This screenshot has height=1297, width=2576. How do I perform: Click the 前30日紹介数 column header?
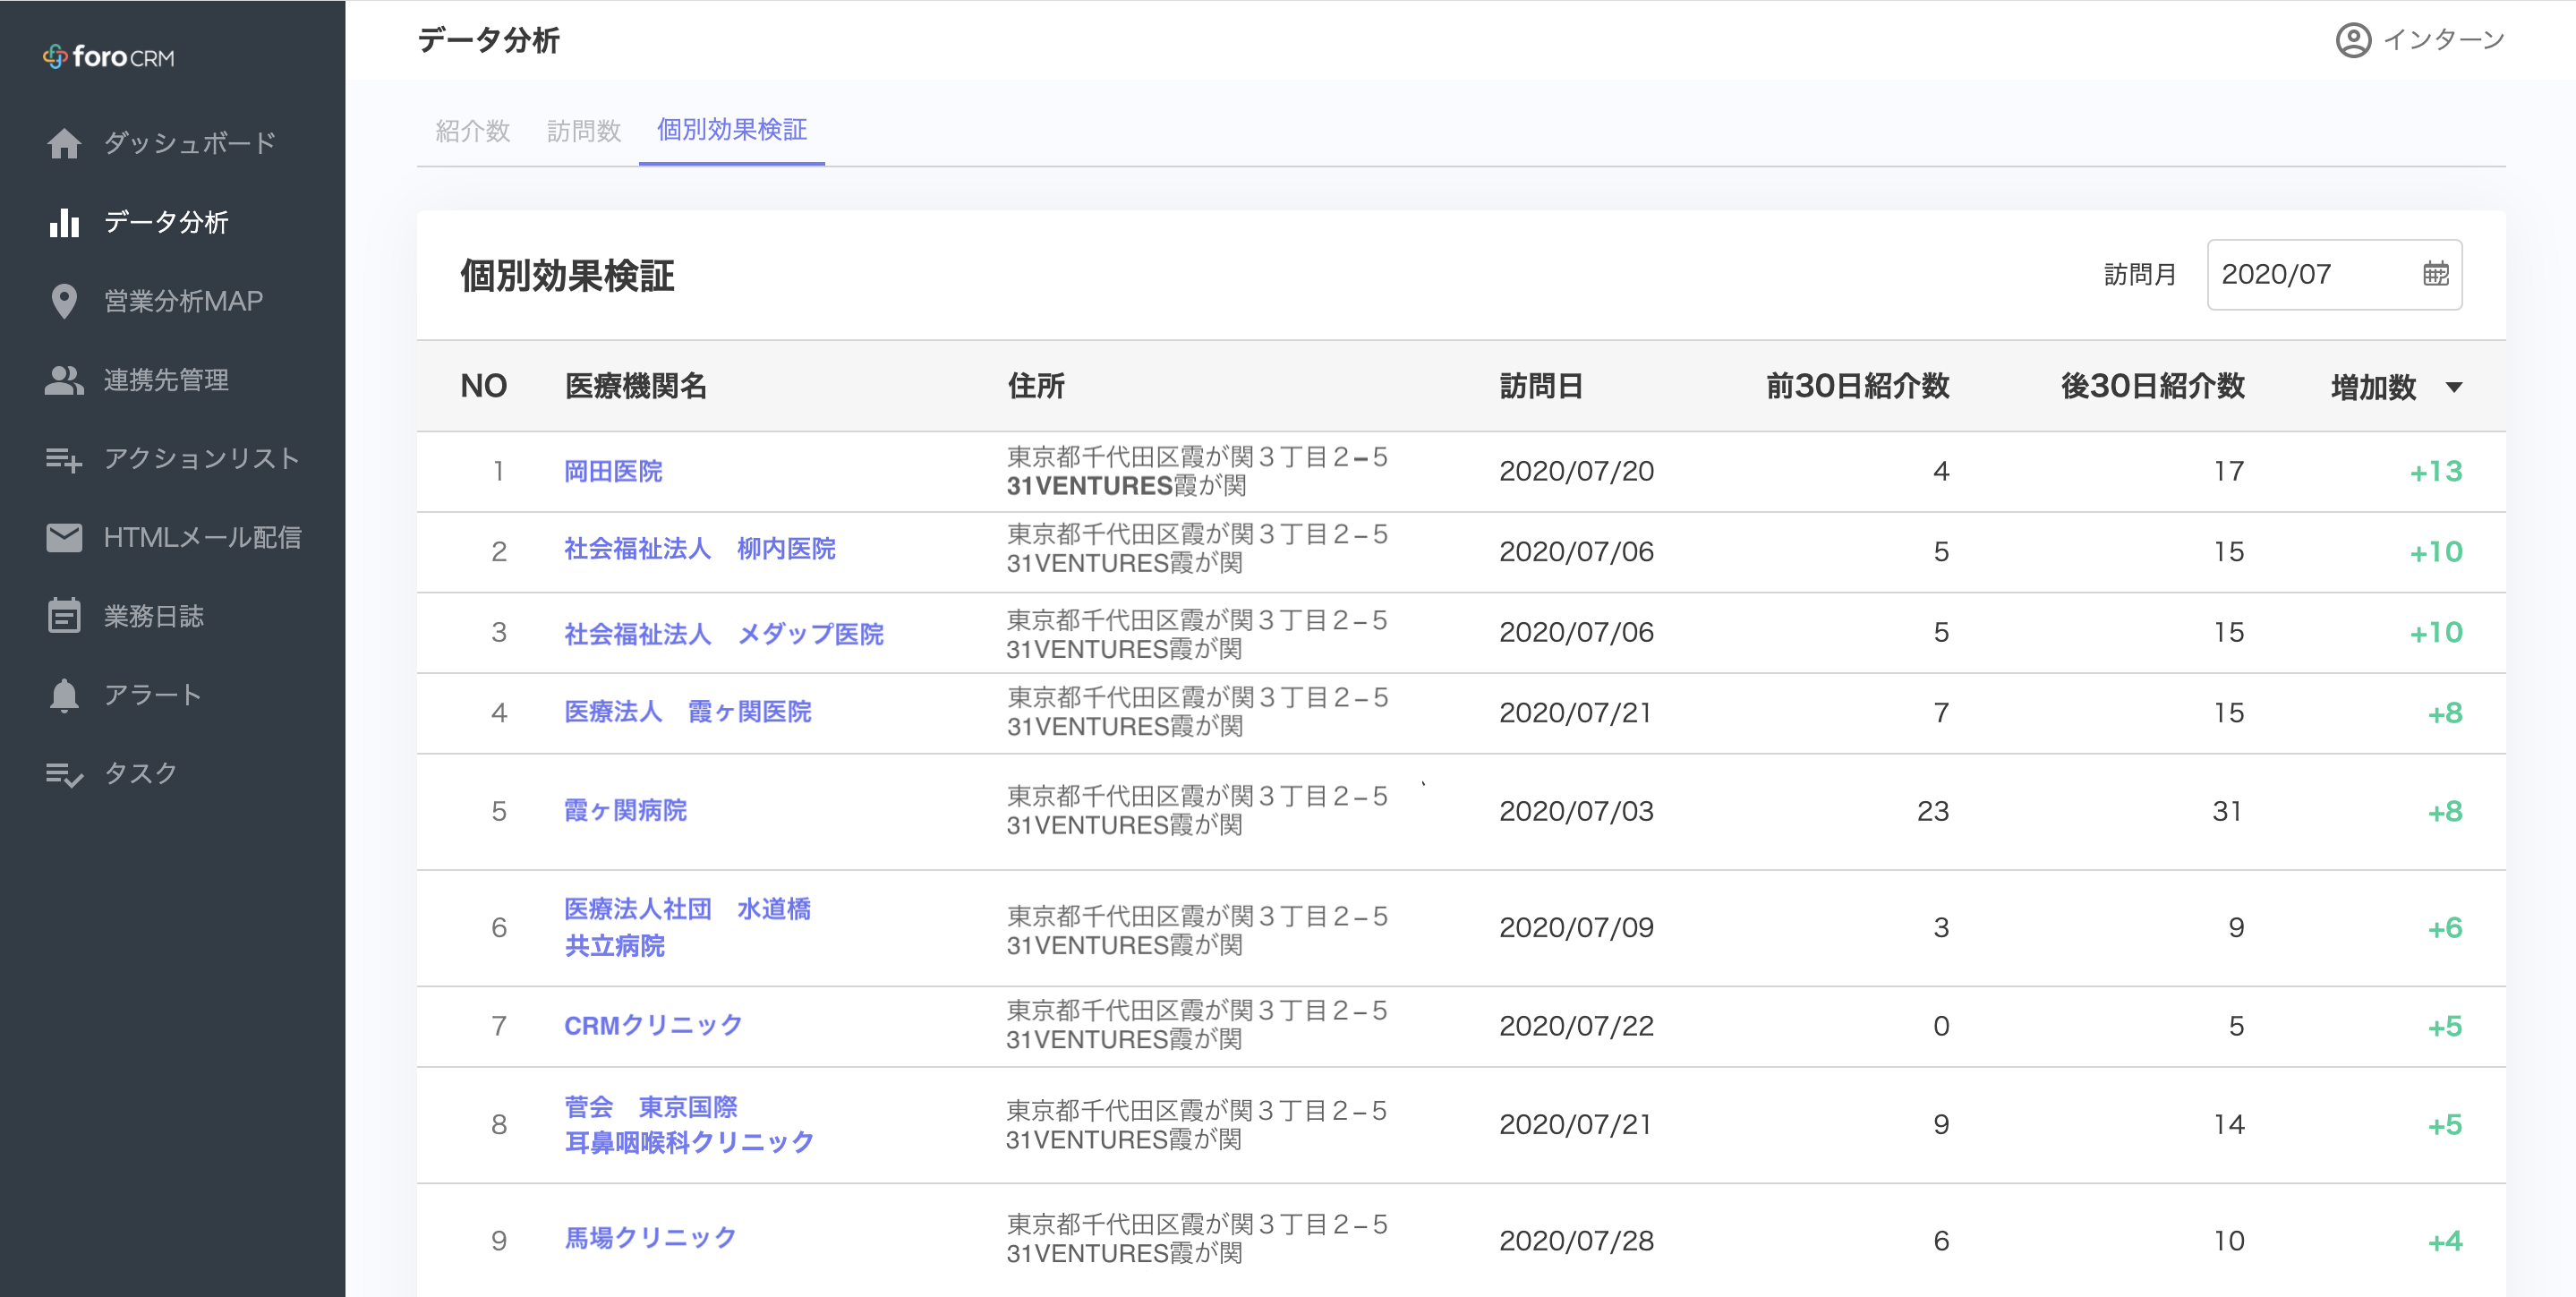[x=1857, y=386]
